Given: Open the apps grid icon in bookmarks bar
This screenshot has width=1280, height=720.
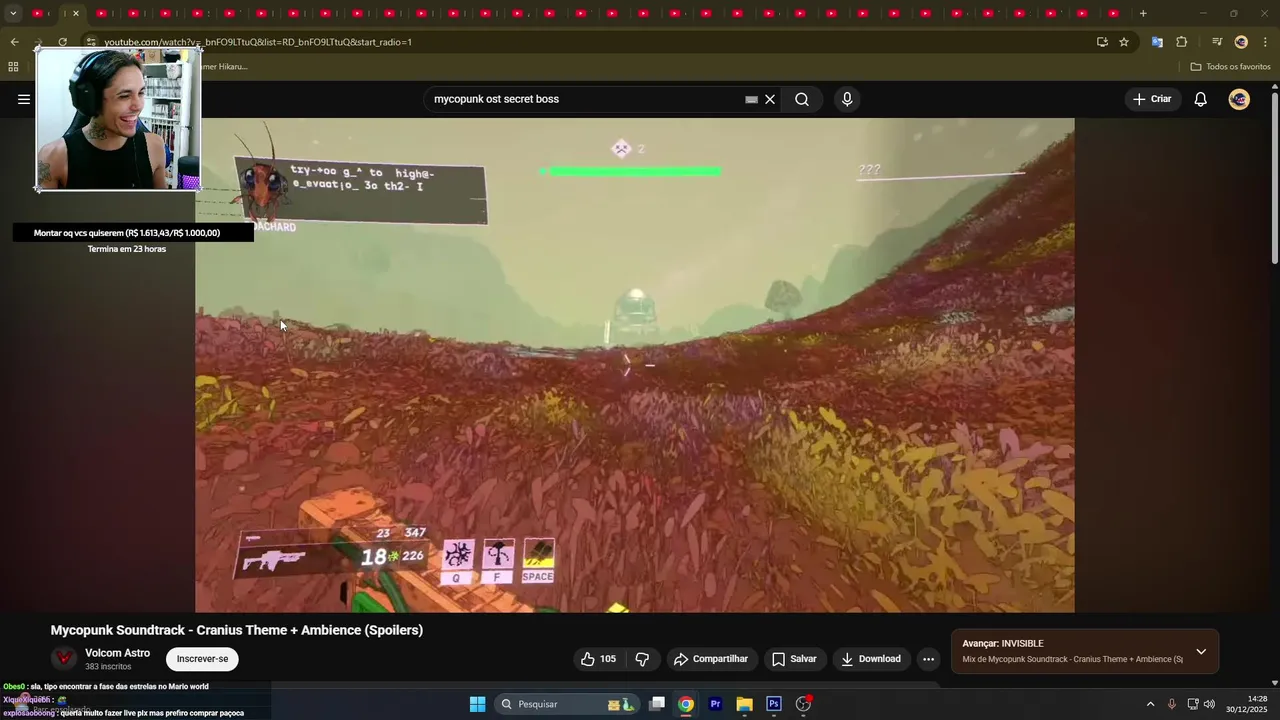Looking at the screenshot, I should pyautogui.click(x=13, y=67).
